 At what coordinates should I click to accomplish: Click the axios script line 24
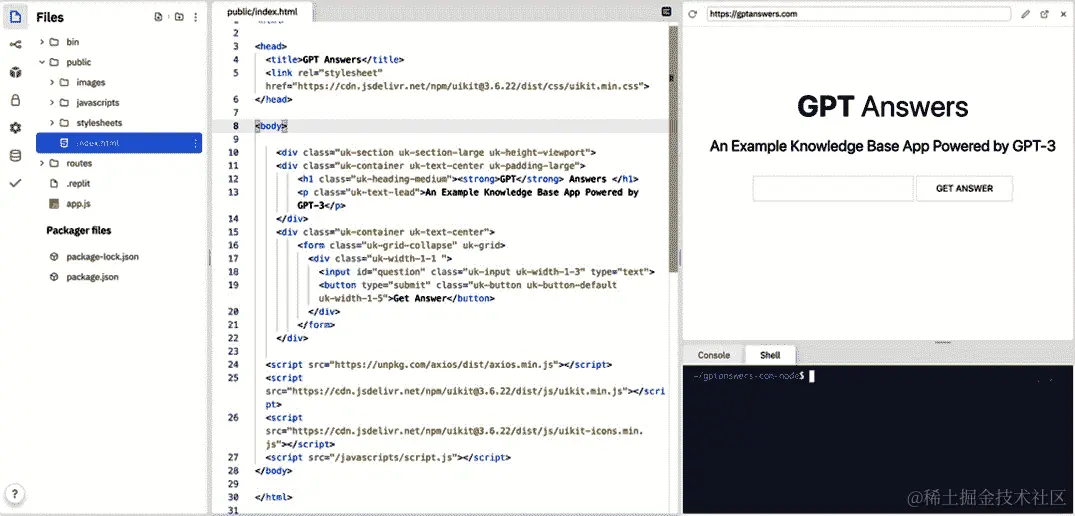click(439, 365)
